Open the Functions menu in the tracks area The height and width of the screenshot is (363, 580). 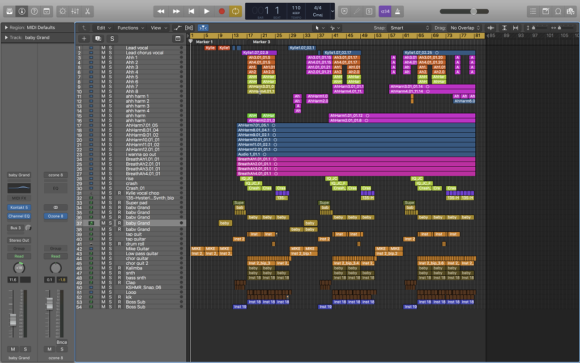(x=130, y=28)
